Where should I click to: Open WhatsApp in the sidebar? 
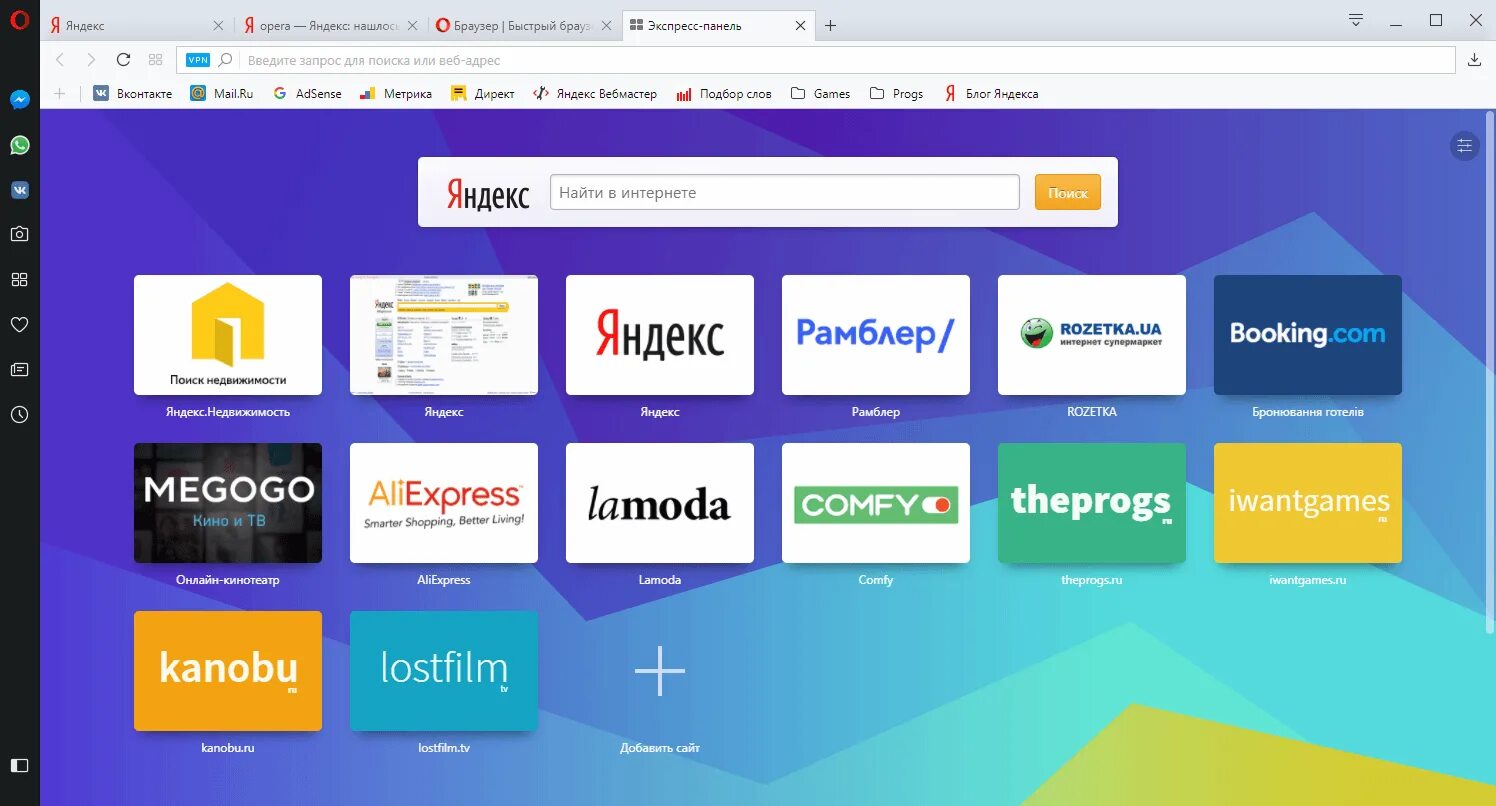click(20, 145)
